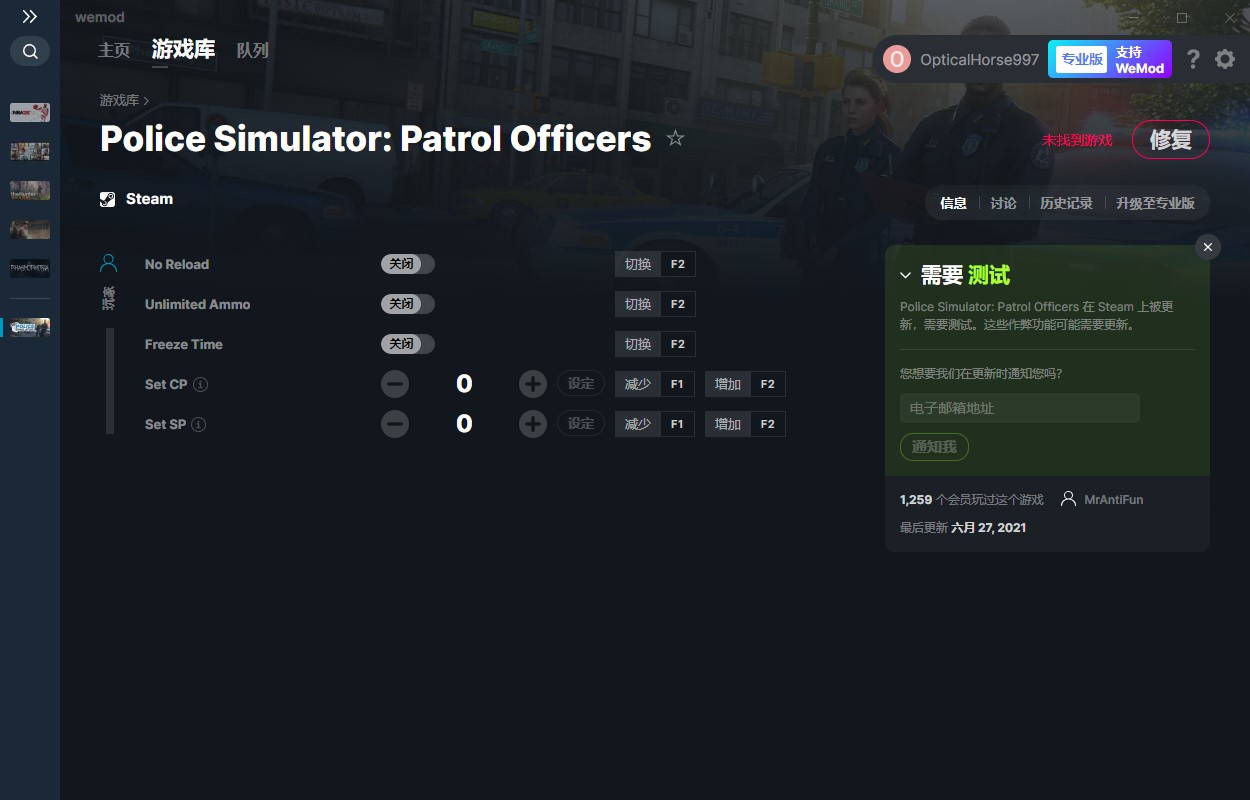Decrease Set SP with minus button
1250x800 pixels.
tap(395, 424)
